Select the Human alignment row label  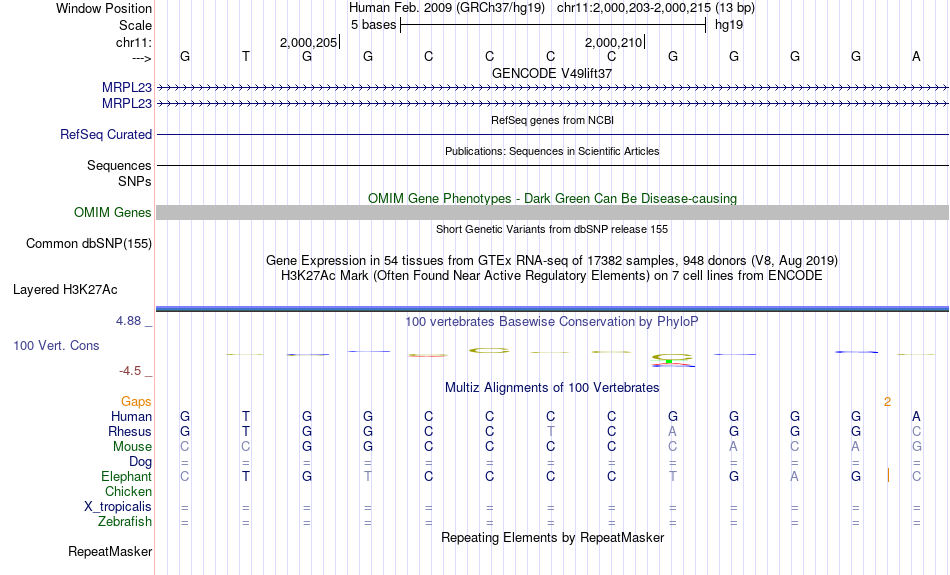(131, 416)
